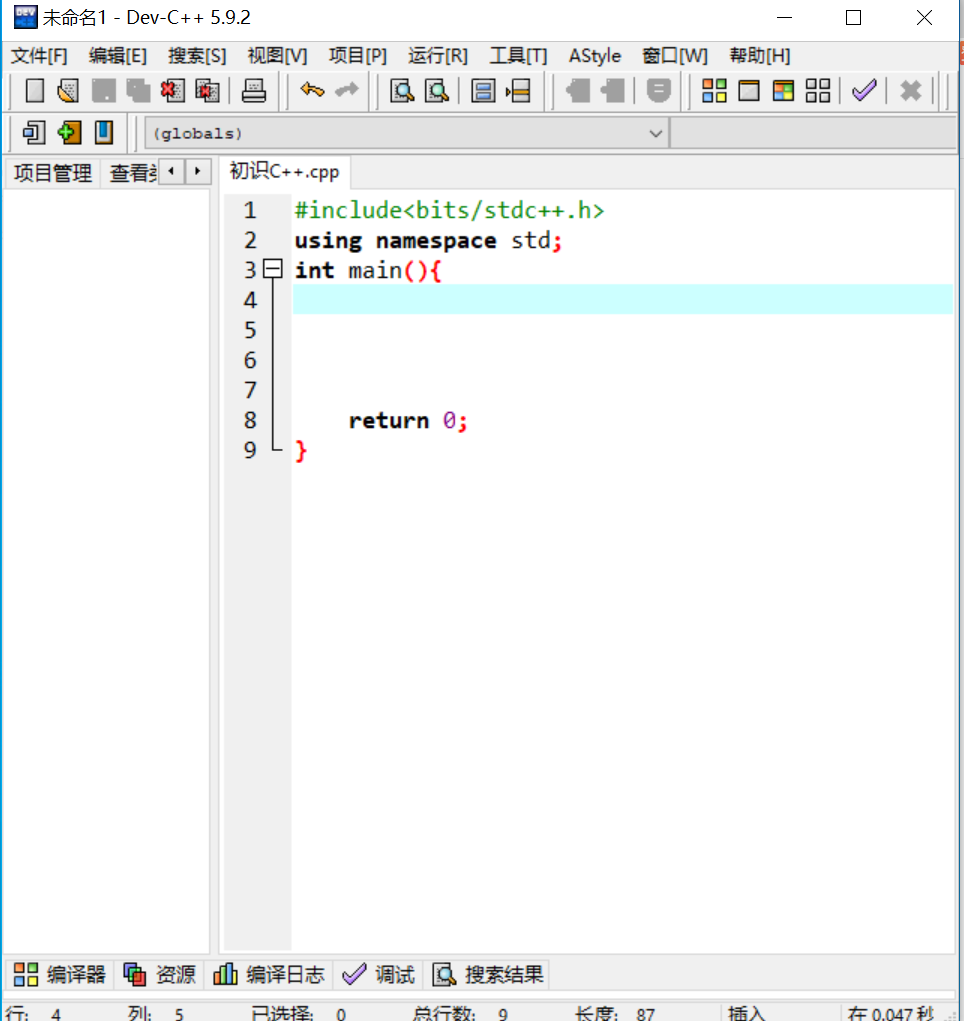
Task: Redo the edit with gray arrow
Action: click(x=347, y=90)
